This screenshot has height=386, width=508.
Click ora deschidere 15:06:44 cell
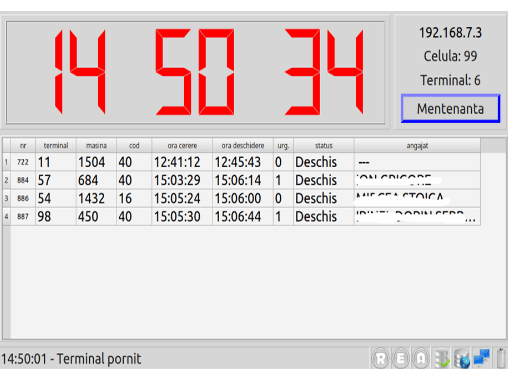[x=243, y=217]
